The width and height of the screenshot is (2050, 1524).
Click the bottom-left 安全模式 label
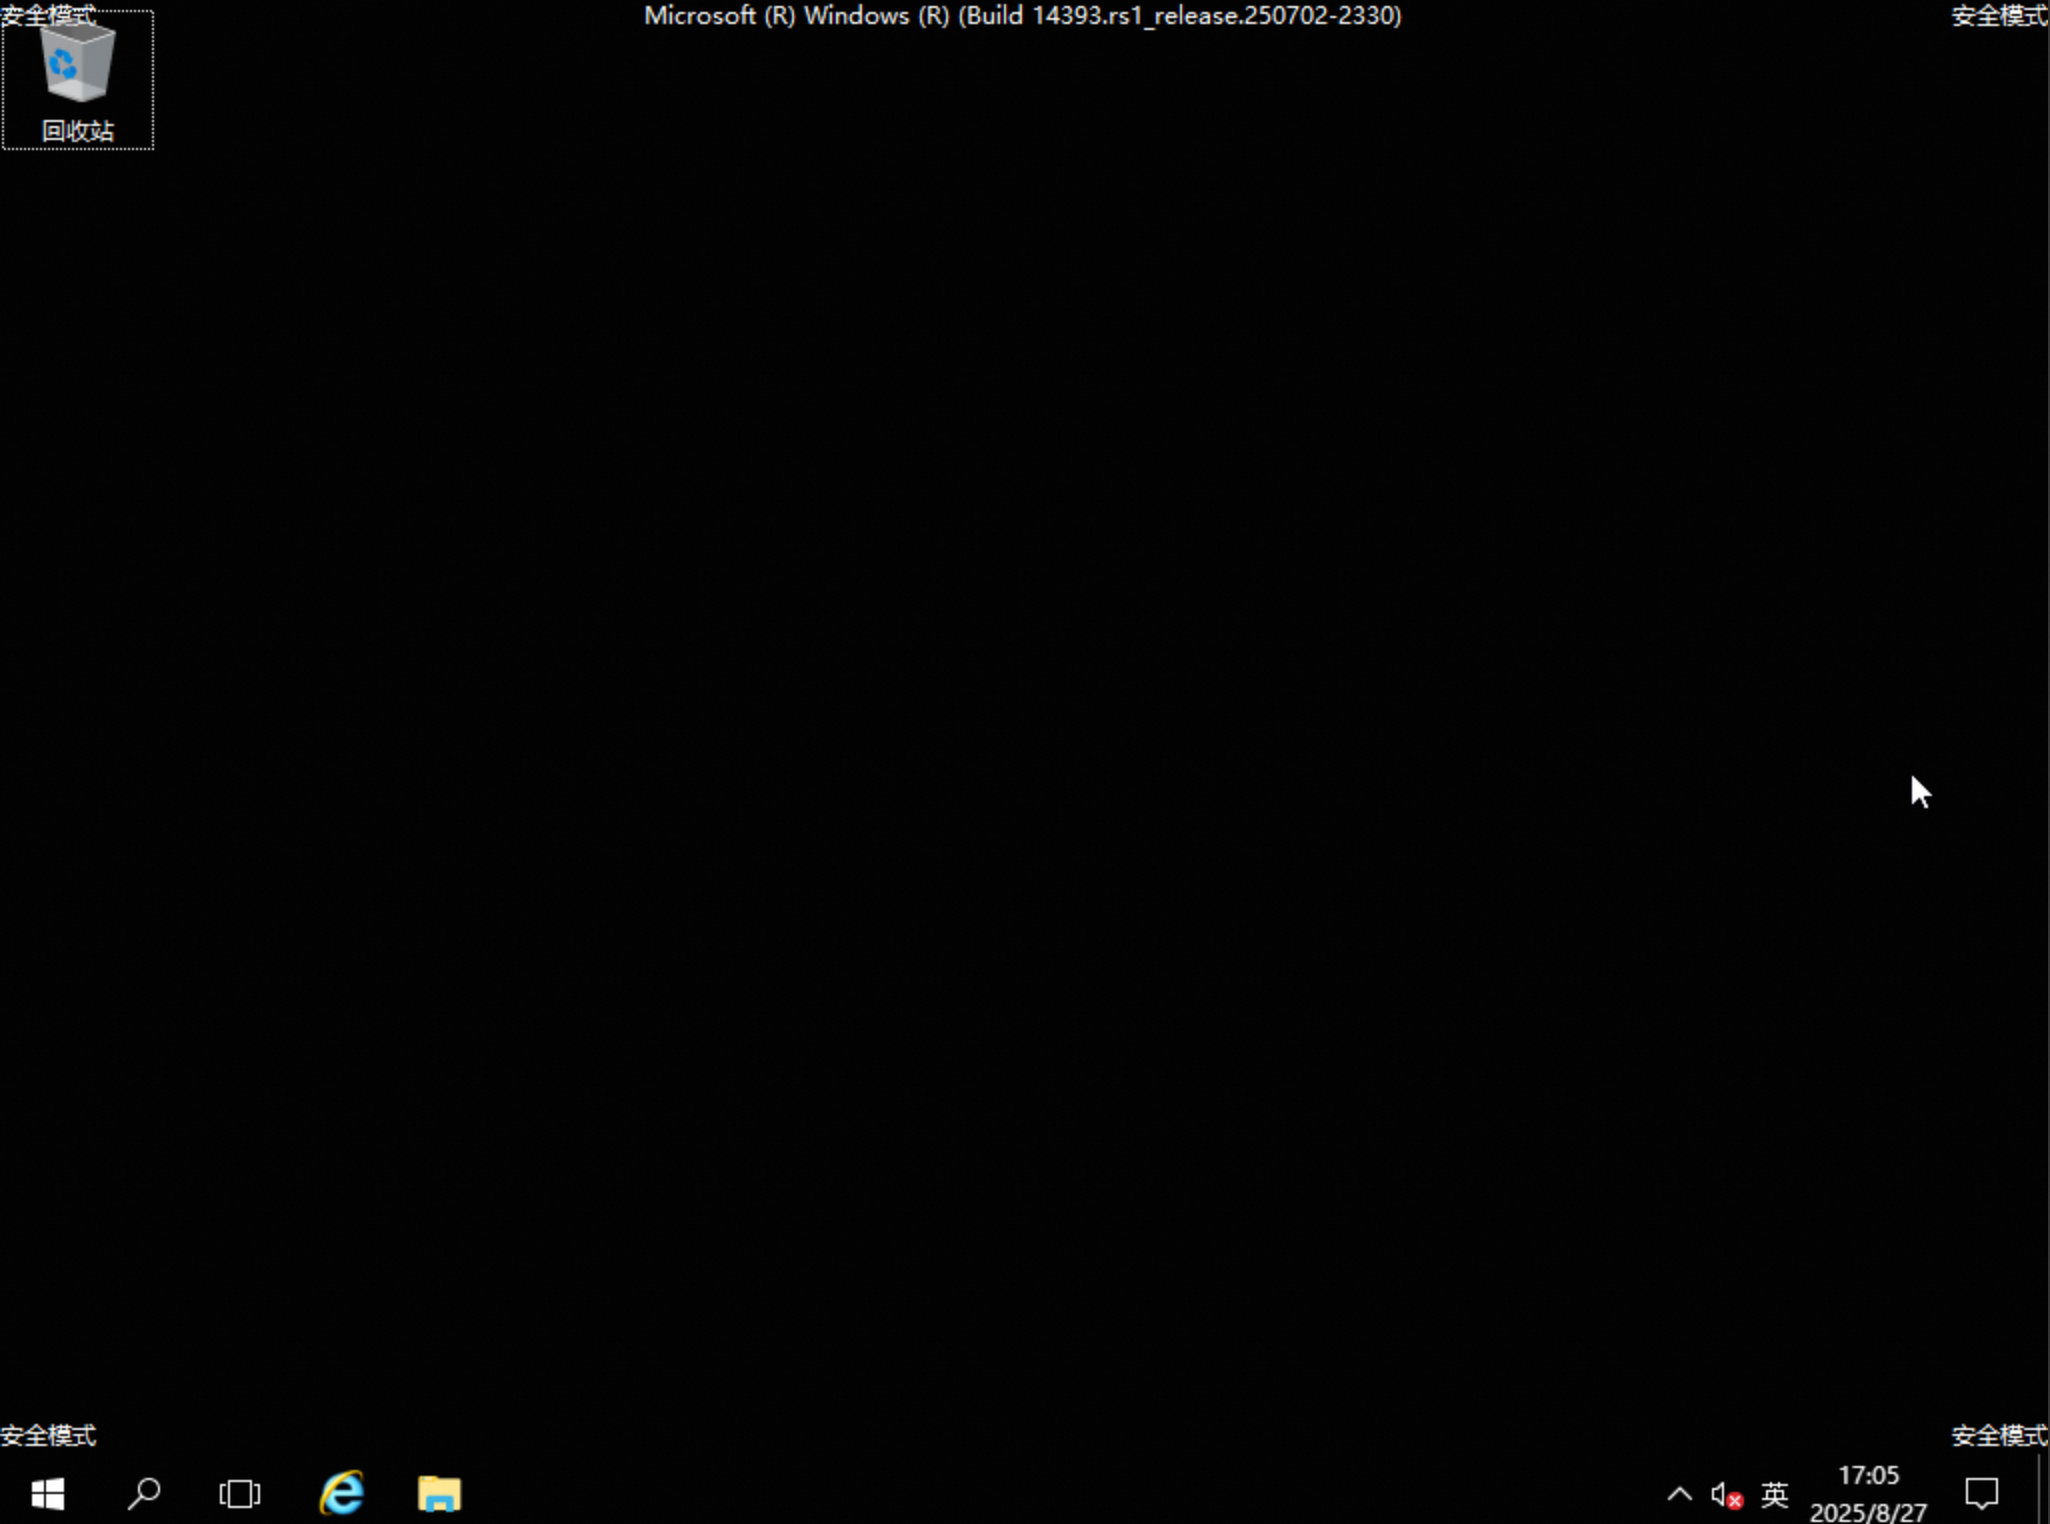point(48,1436)
